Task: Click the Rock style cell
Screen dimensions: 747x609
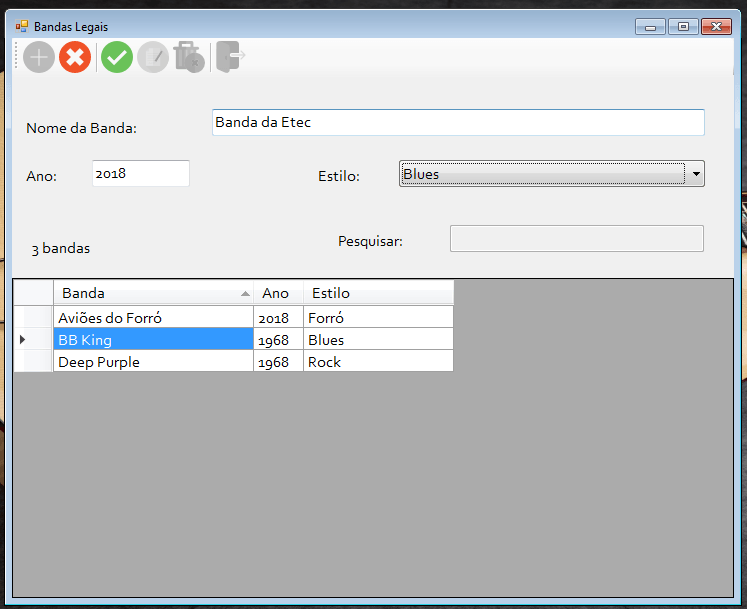Action: [378, 362]
